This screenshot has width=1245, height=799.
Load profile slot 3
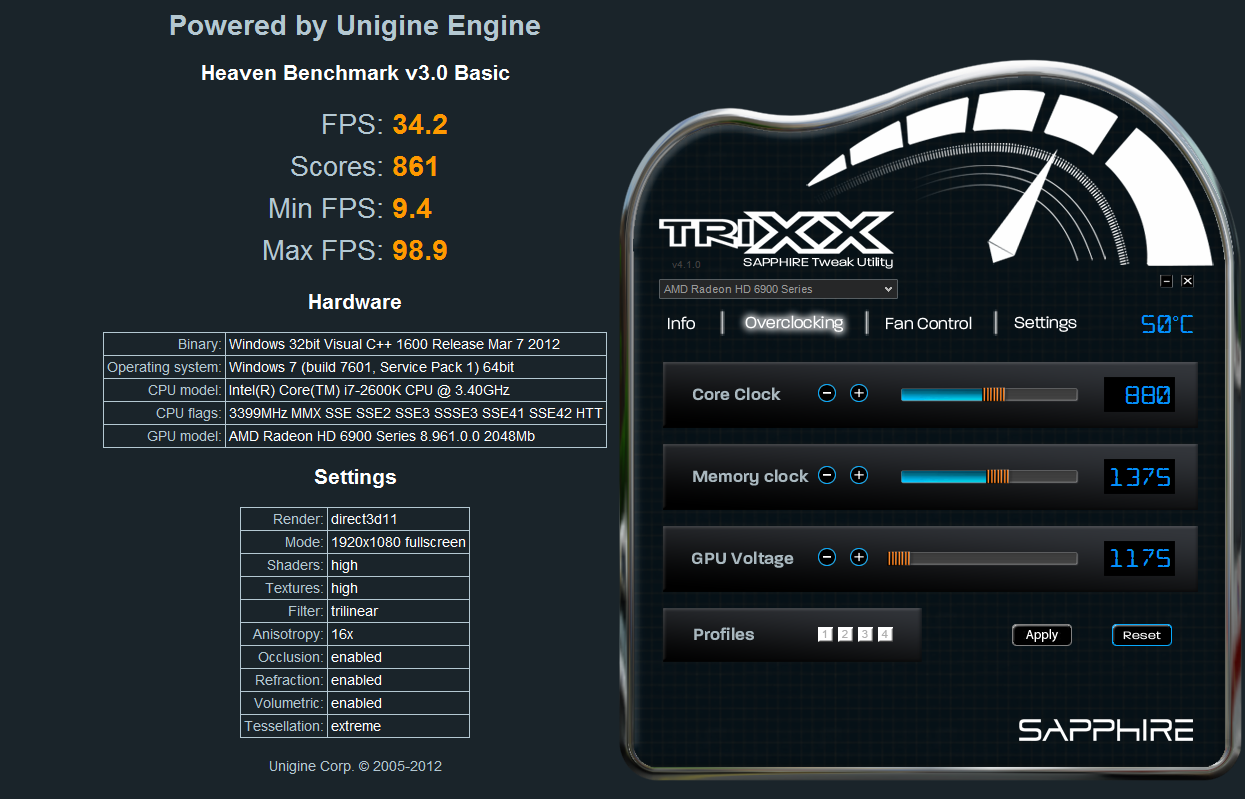[x=865, y=634]
